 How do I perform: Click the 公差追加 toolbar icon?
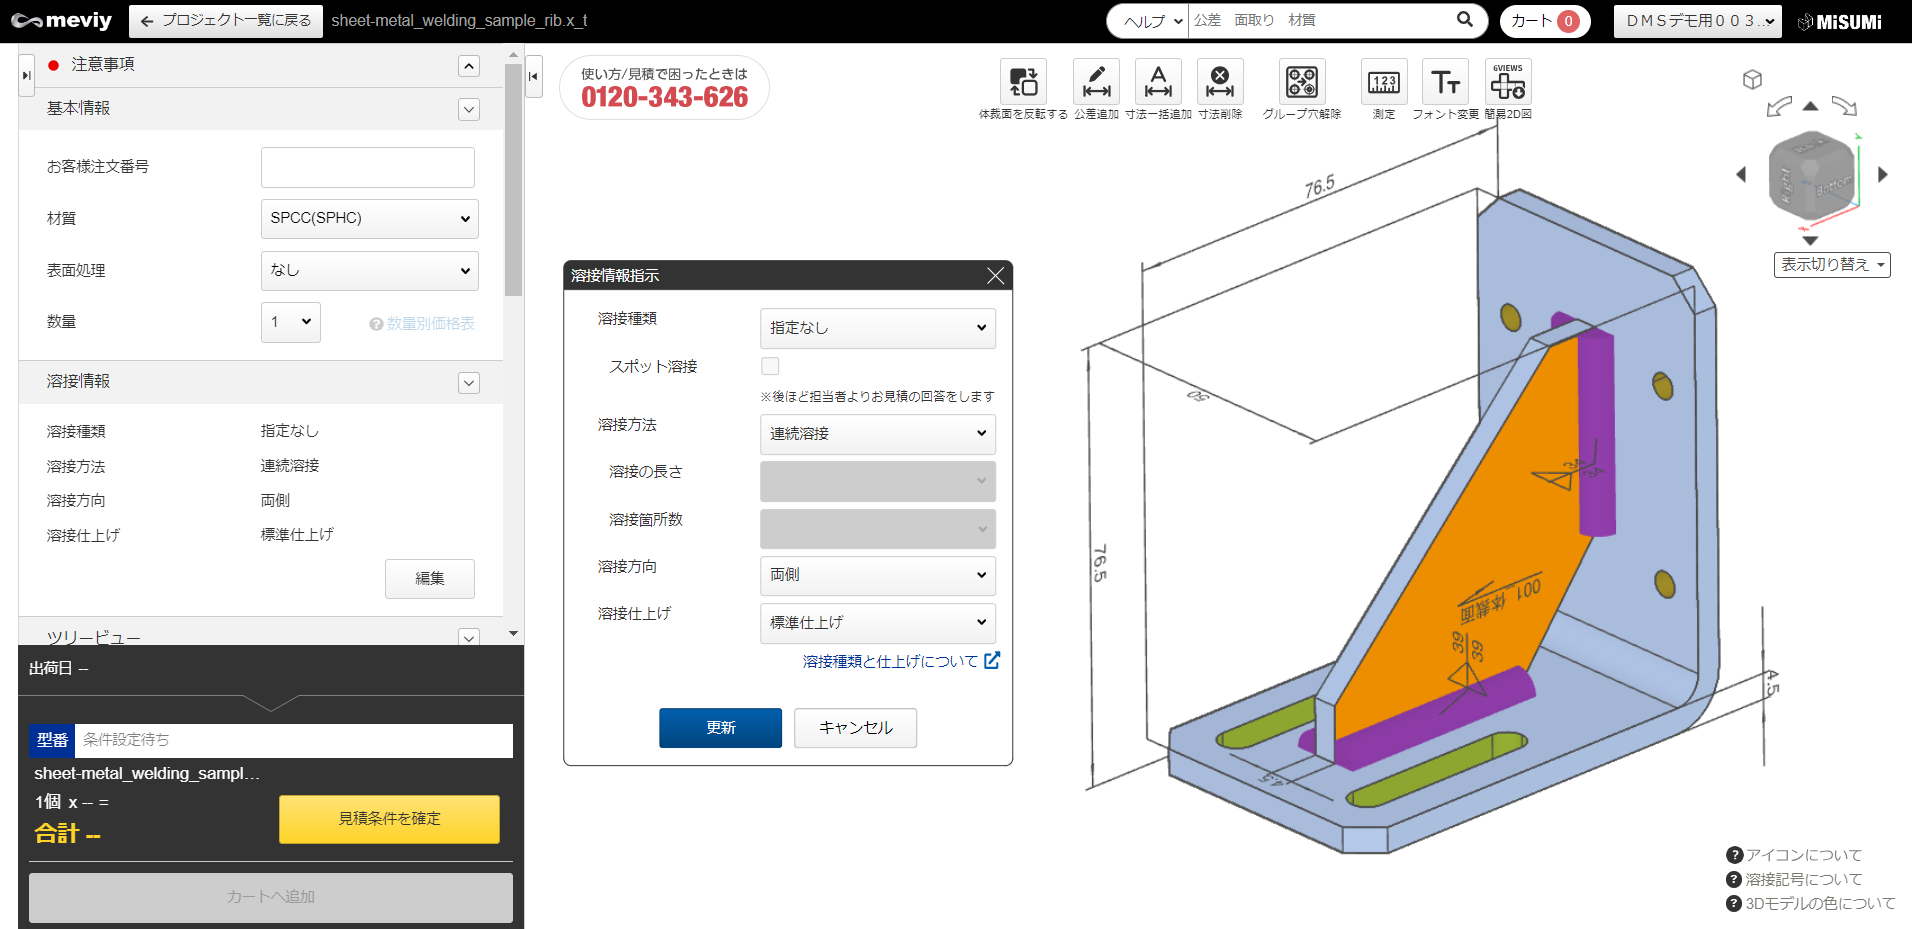(x=1096, y=82)
